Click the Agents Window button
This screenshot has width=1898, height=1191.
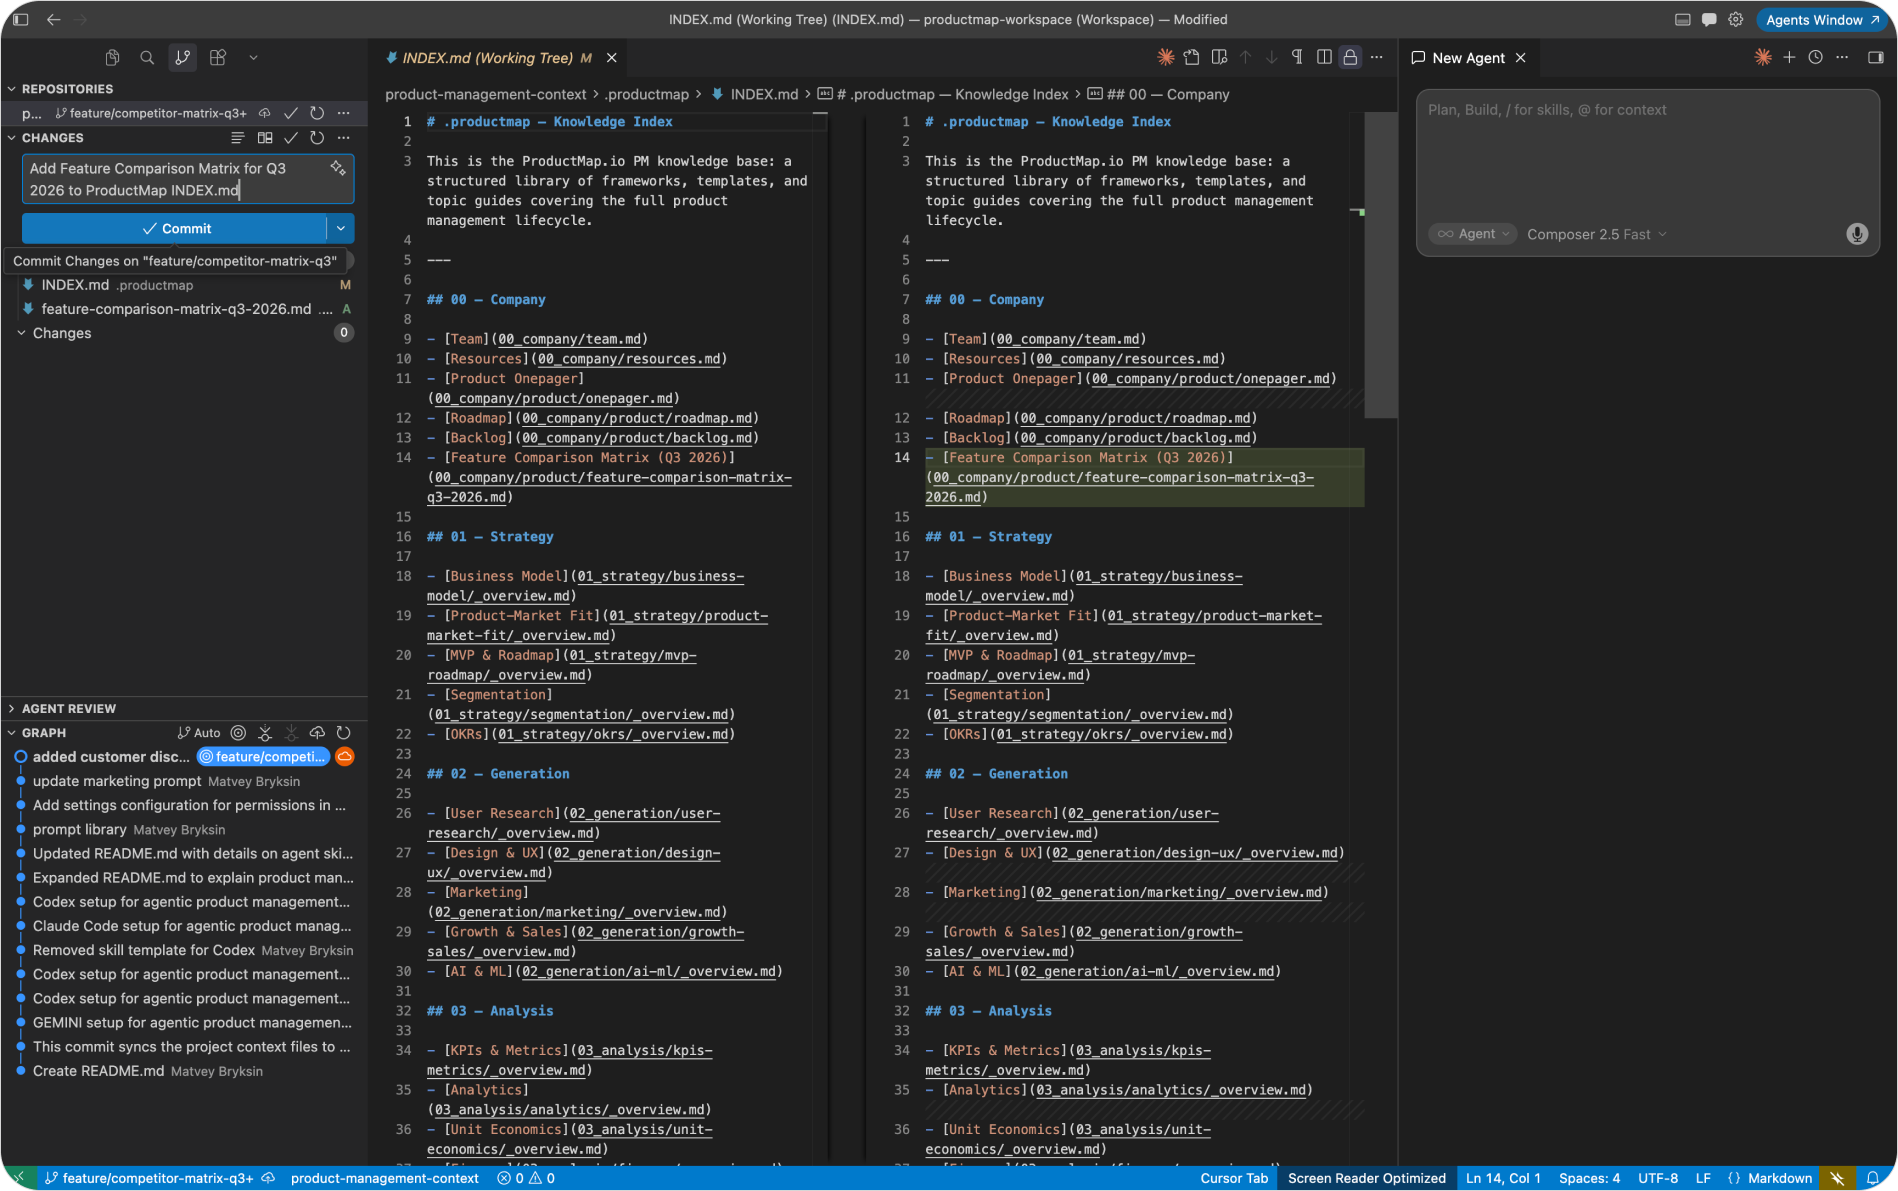click(x=1822, y=19)
